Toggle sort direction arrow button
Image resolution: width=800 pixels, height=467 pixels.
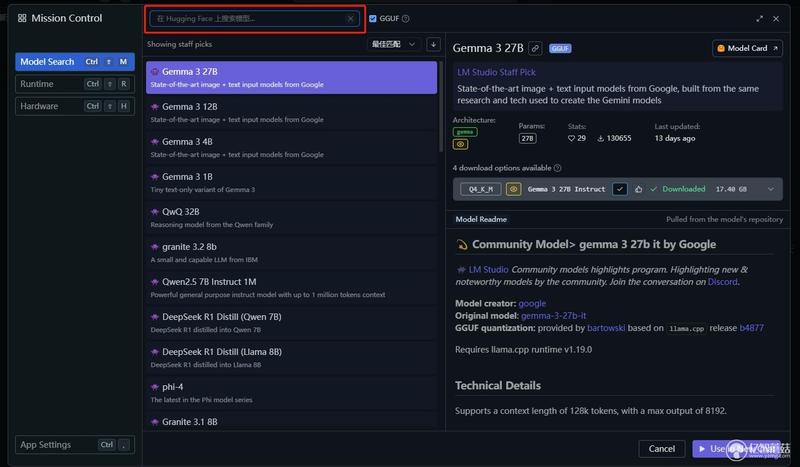433,44
